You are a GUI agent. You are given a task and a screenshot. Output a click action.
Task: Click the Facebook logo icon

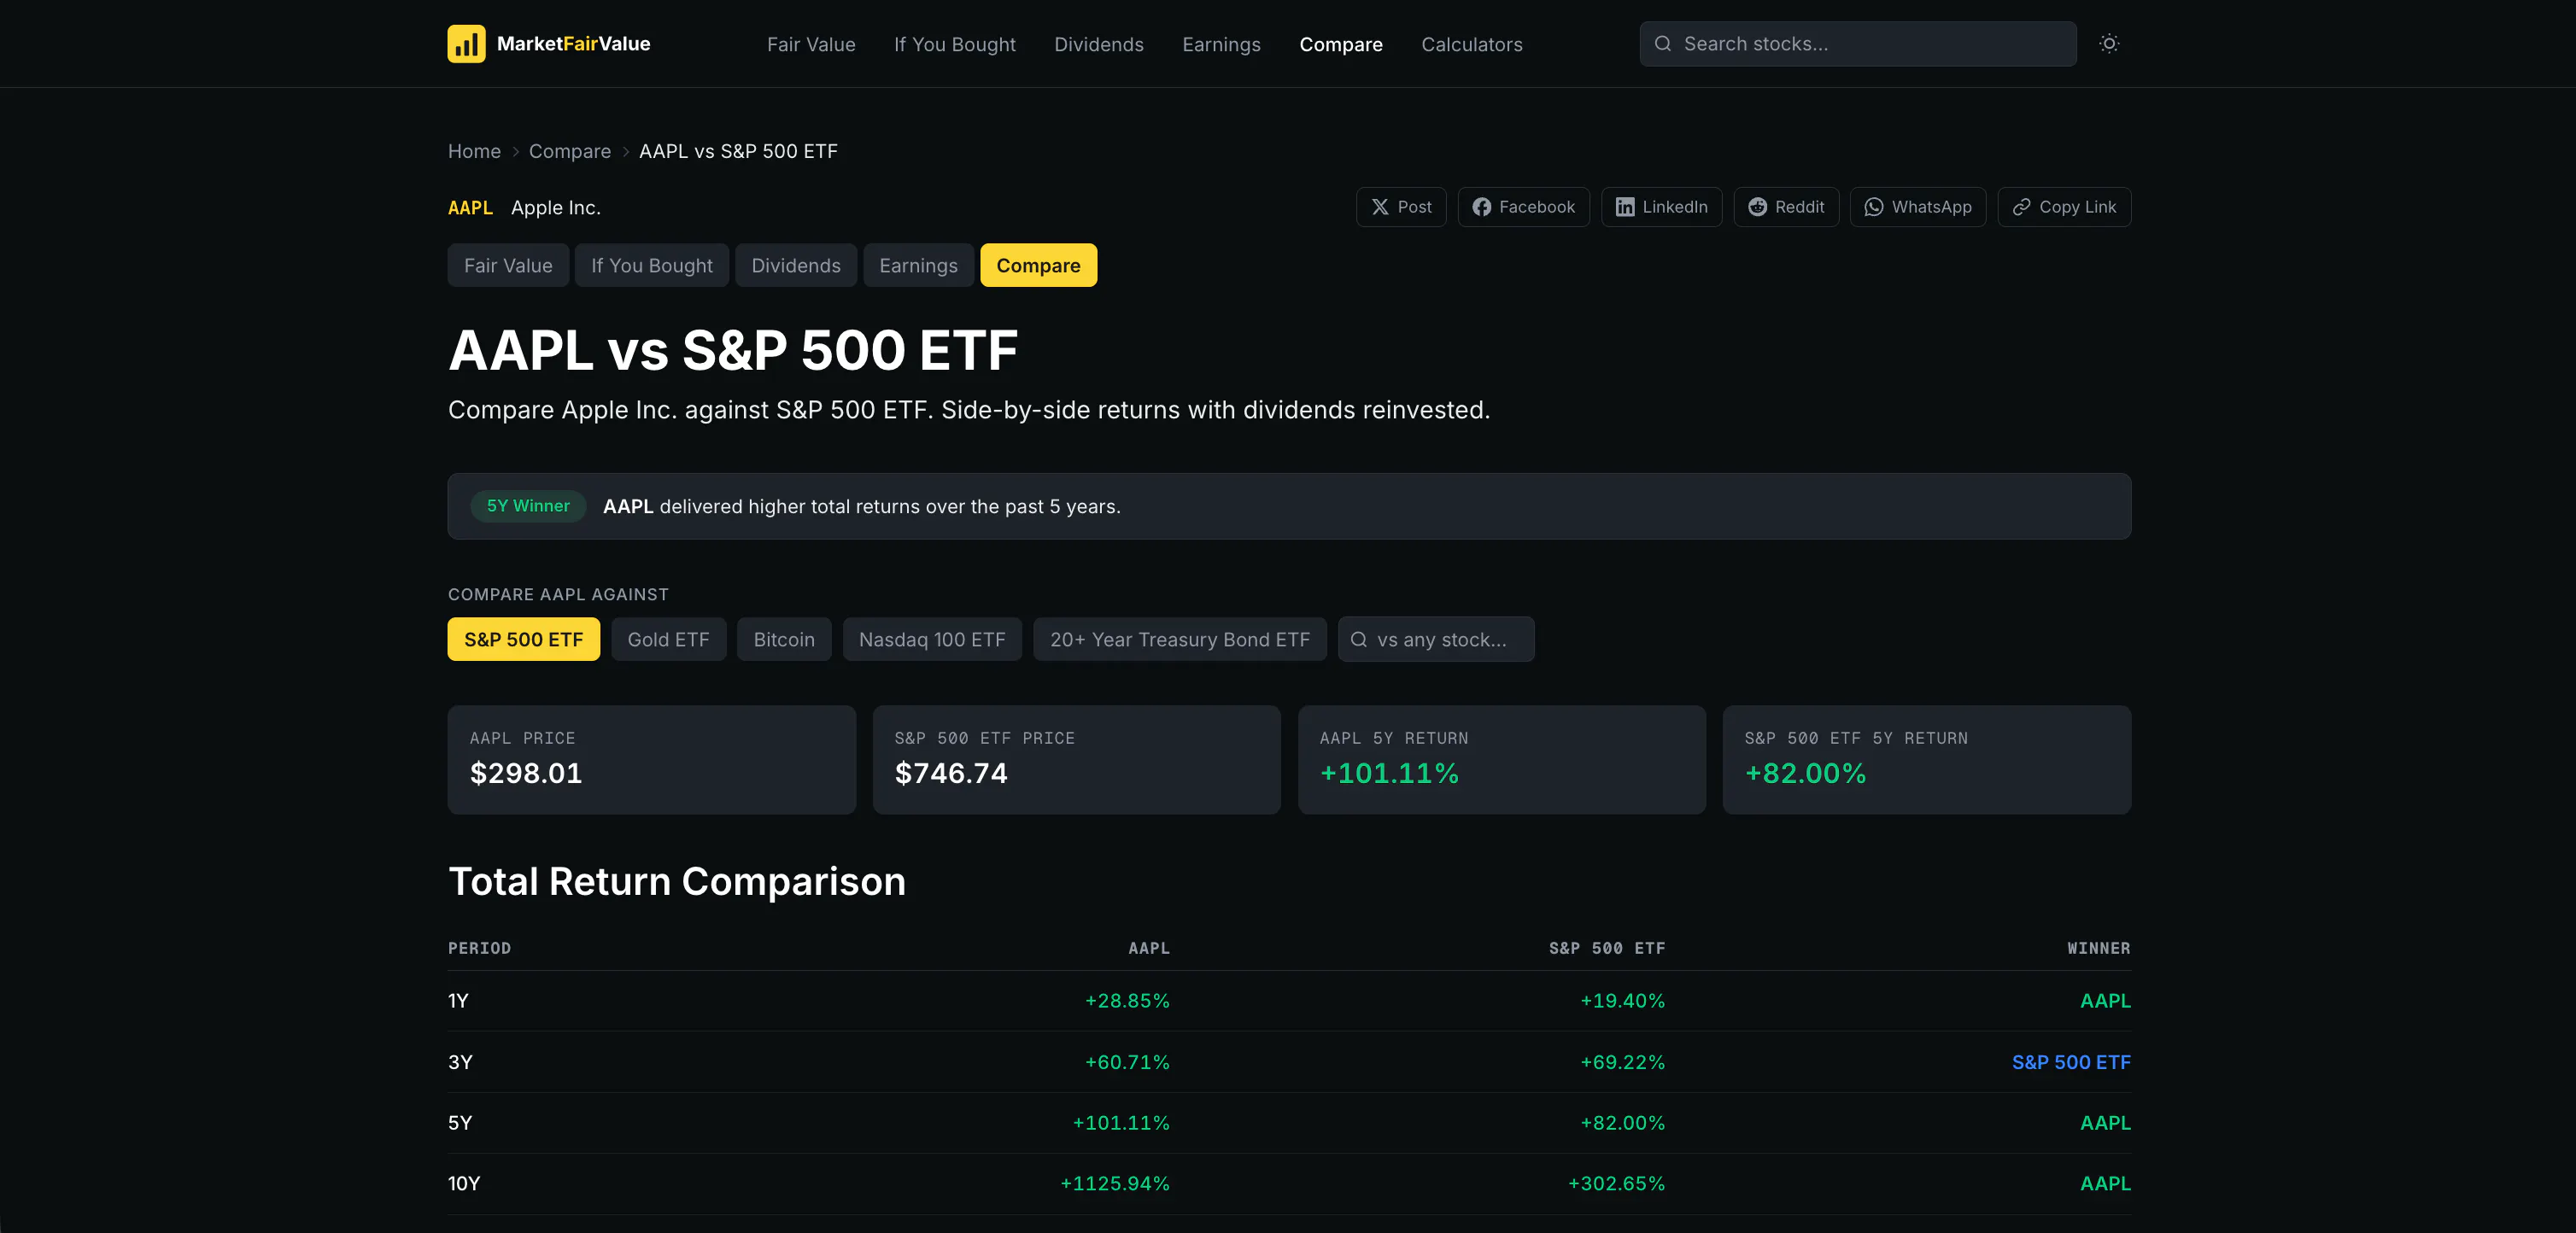tap(1481, 207)
